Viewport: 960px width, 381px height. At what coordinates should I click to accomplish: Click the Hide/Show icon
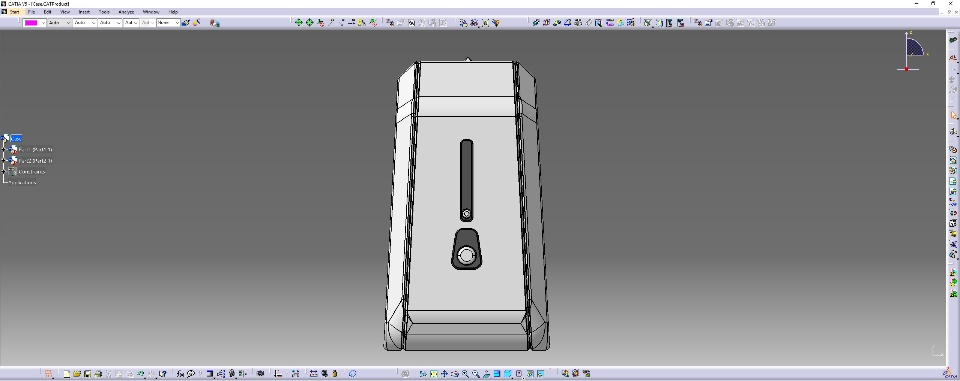pos(530,374)
